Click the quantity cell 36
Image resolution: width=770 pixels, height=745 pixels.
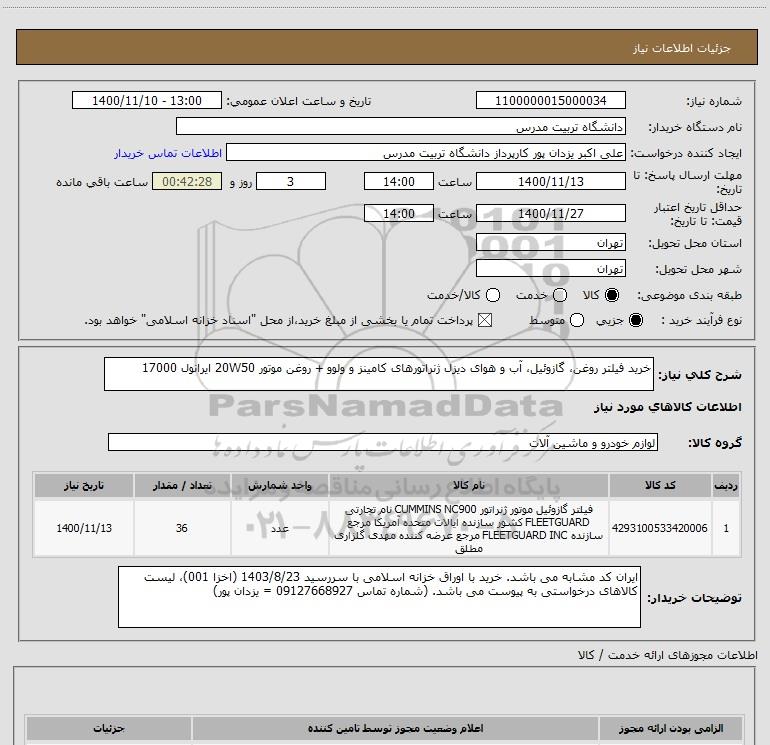pyautogui.click(x=182, y=528)
